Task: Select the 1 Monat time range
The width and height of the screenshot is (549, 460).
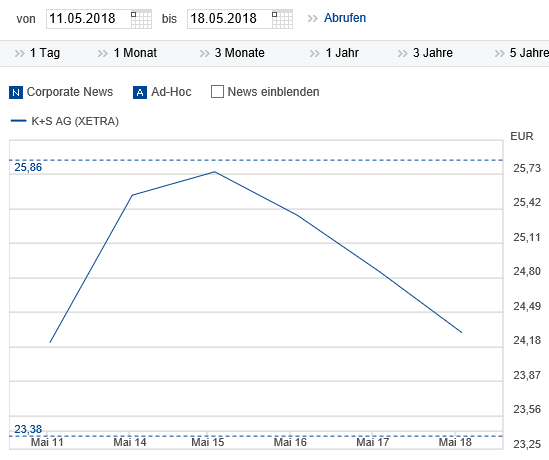Action: point(135,53)
